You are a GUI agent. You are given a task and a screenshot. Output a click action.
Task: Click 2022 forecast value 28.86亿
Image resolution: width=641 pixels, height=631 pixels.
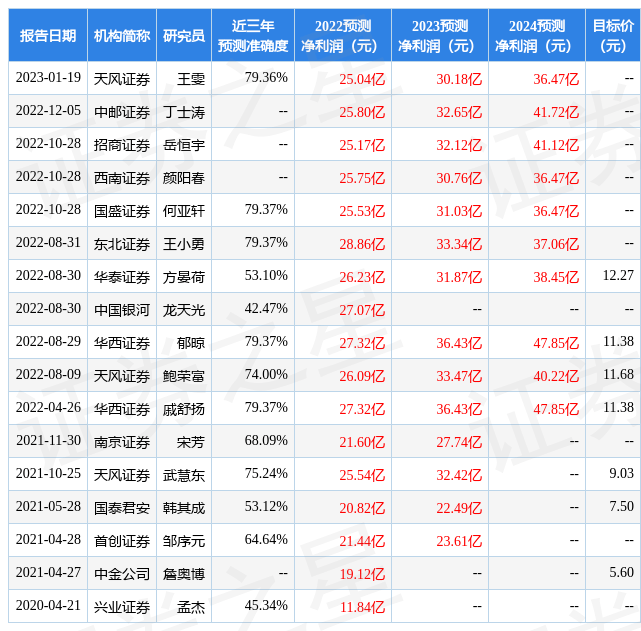(x=362, y=244)
